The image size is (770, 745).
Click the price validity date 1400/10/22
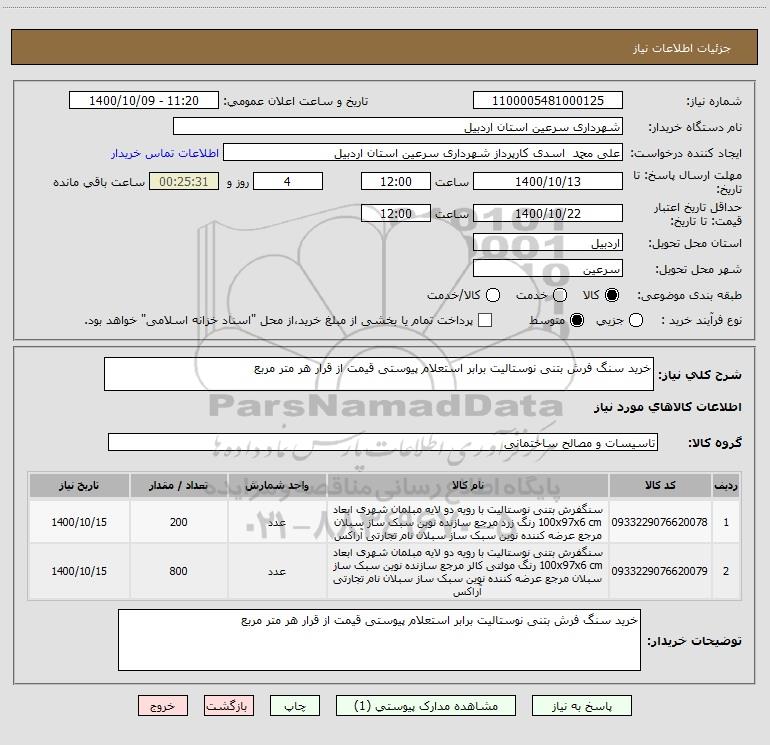(x=548, y=213)
